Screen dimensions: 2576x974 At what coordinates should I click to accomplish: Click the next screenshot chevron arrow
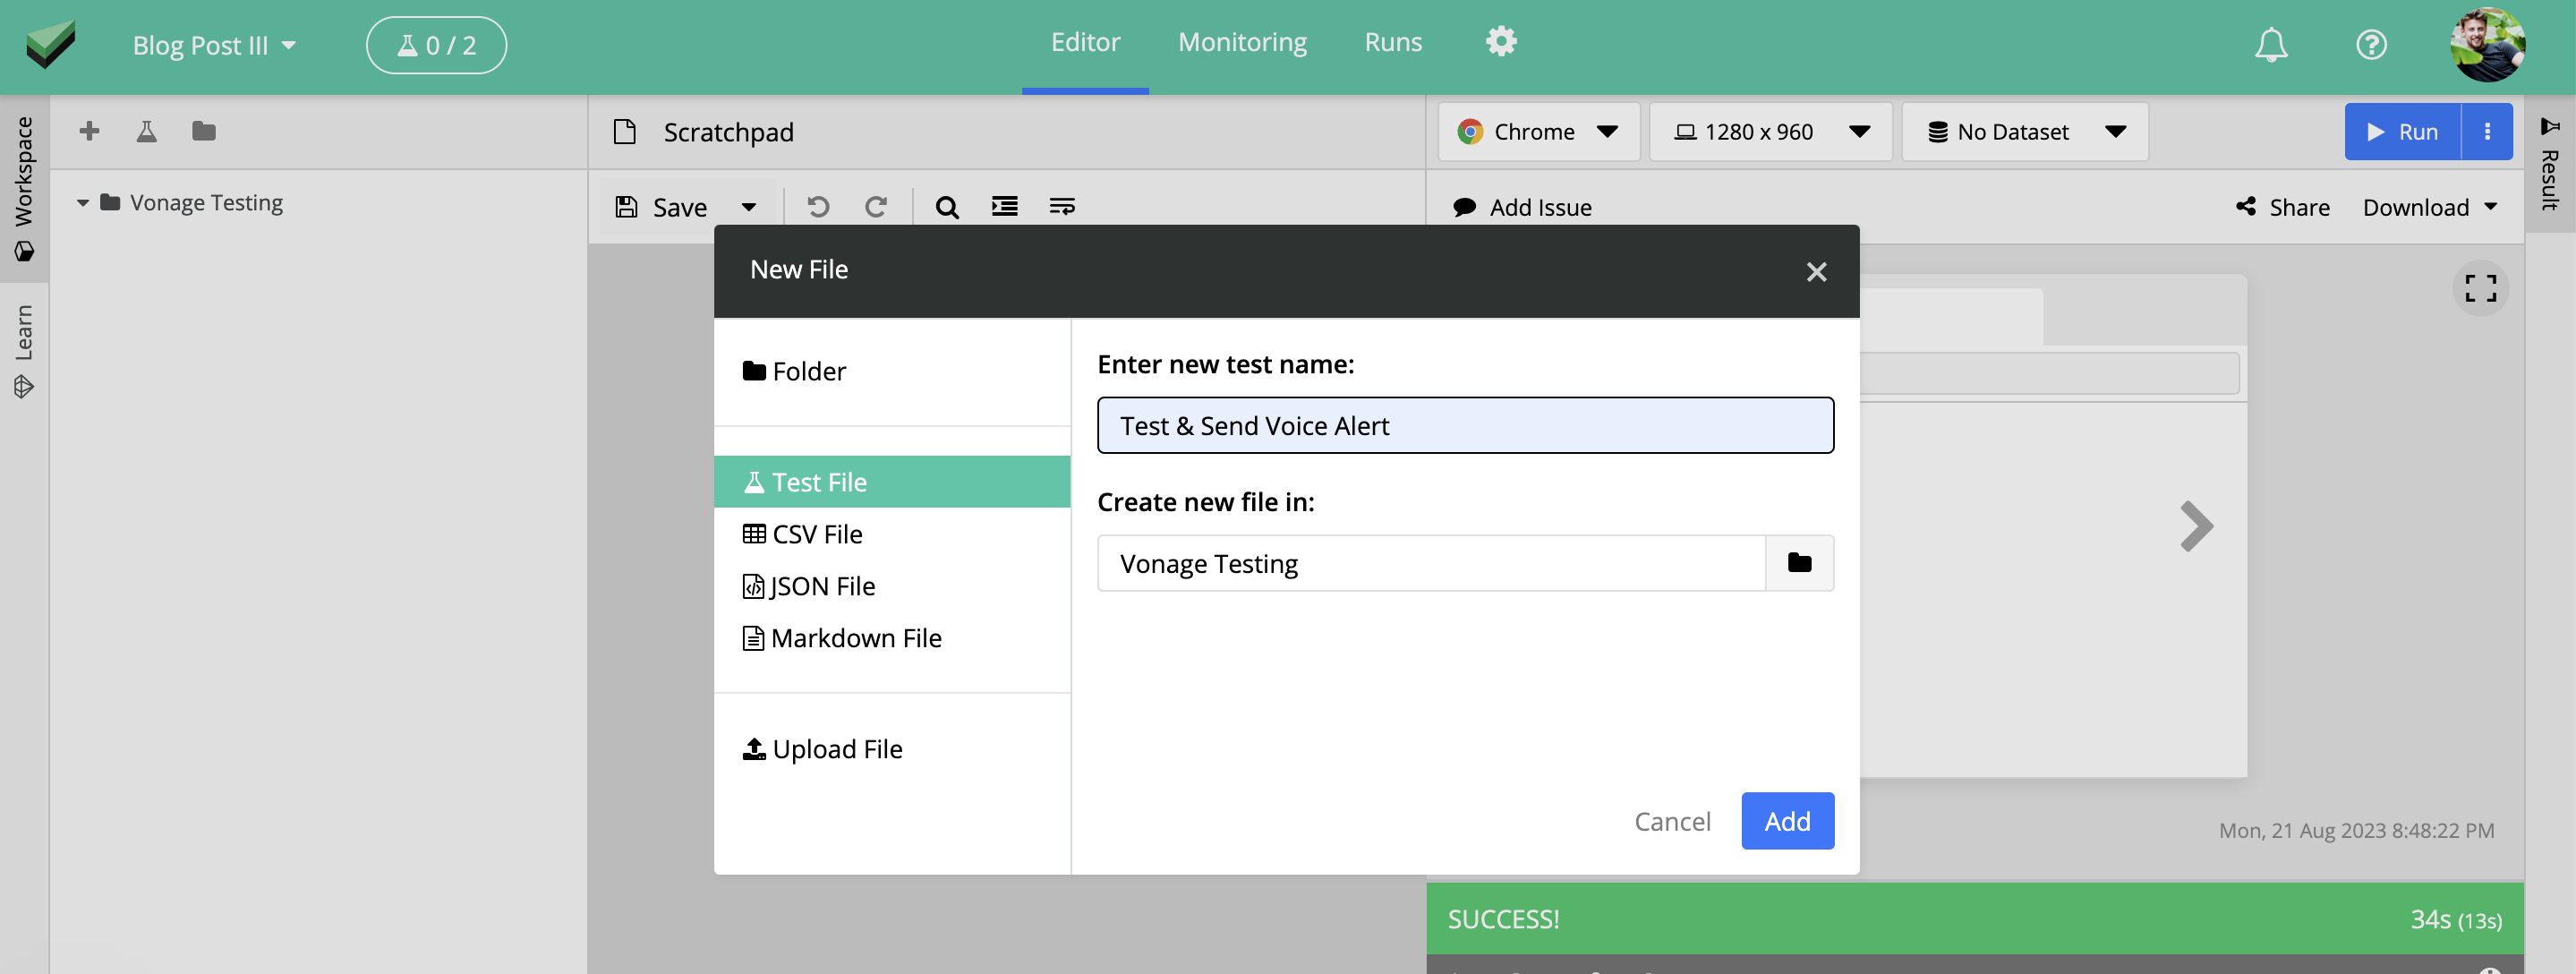[x=2196, y=526]
